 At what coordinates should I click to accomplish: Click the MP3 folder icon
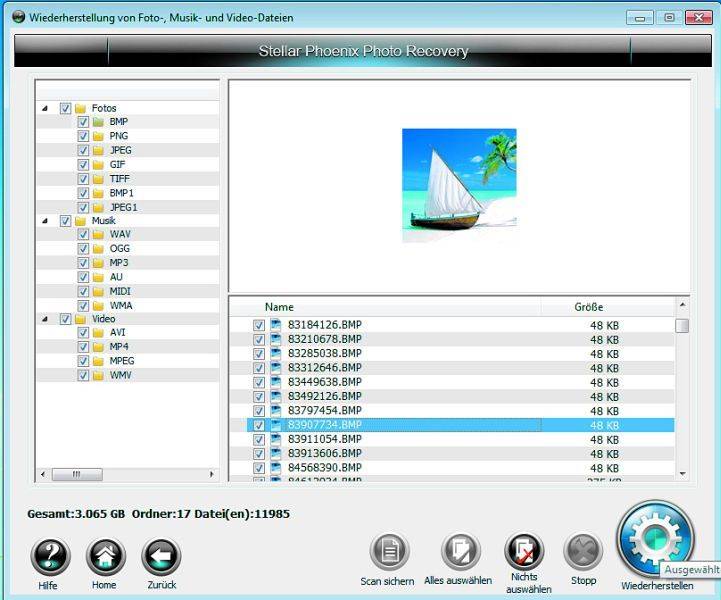click(98, 263)
